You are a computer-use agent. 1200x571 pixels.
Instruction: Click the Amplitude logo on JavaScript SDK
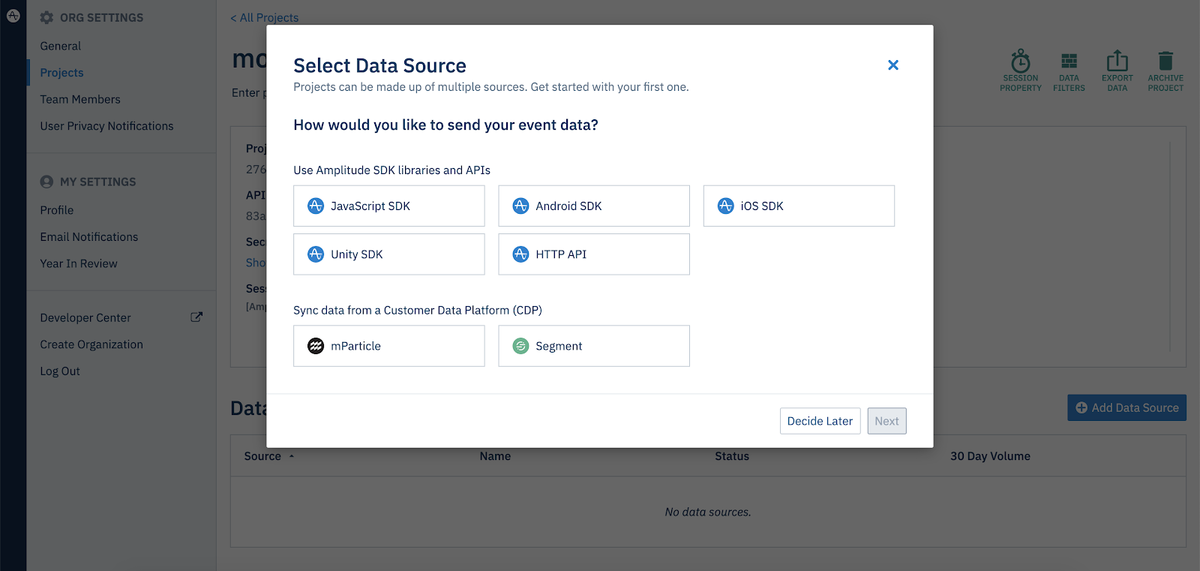(316, 206)
